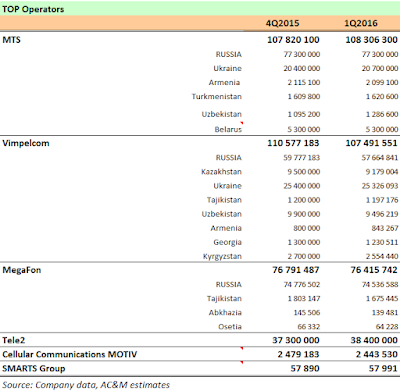The width and height of the screenshot is (400, 391).
Task: Click the Kyrgyzstan country label
Action: tap(222, 257)
